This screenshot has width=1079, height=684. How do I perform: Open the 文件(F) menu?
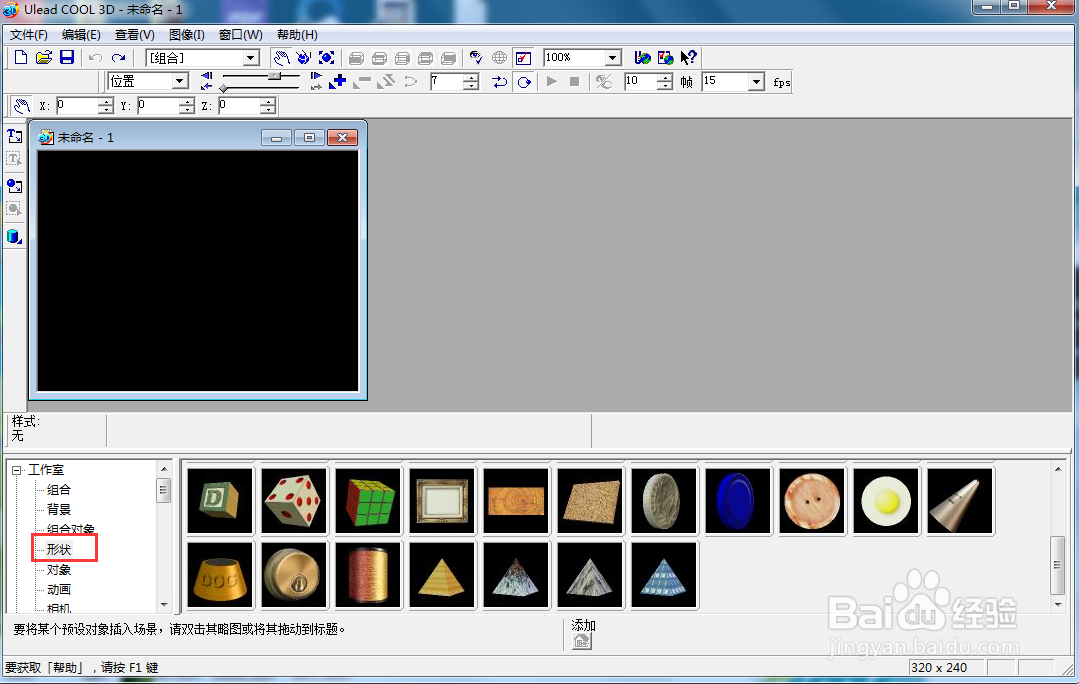[x=28, y=34]
